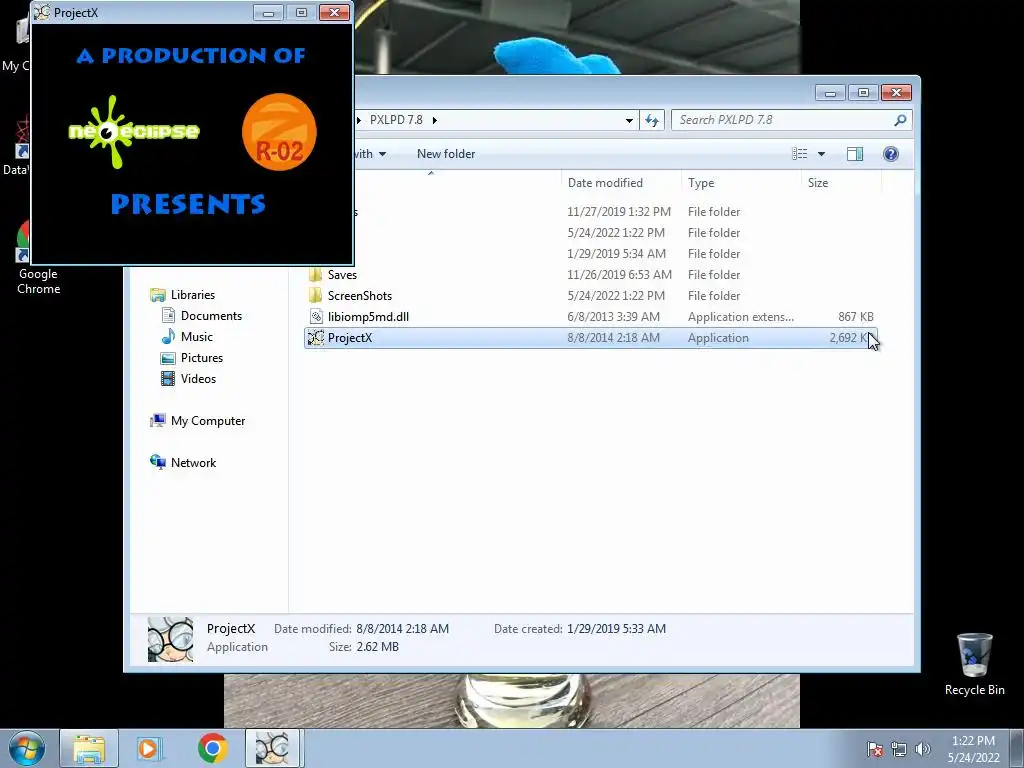
Task: Open Libraries in navigation pane
Action: point(193,295)
